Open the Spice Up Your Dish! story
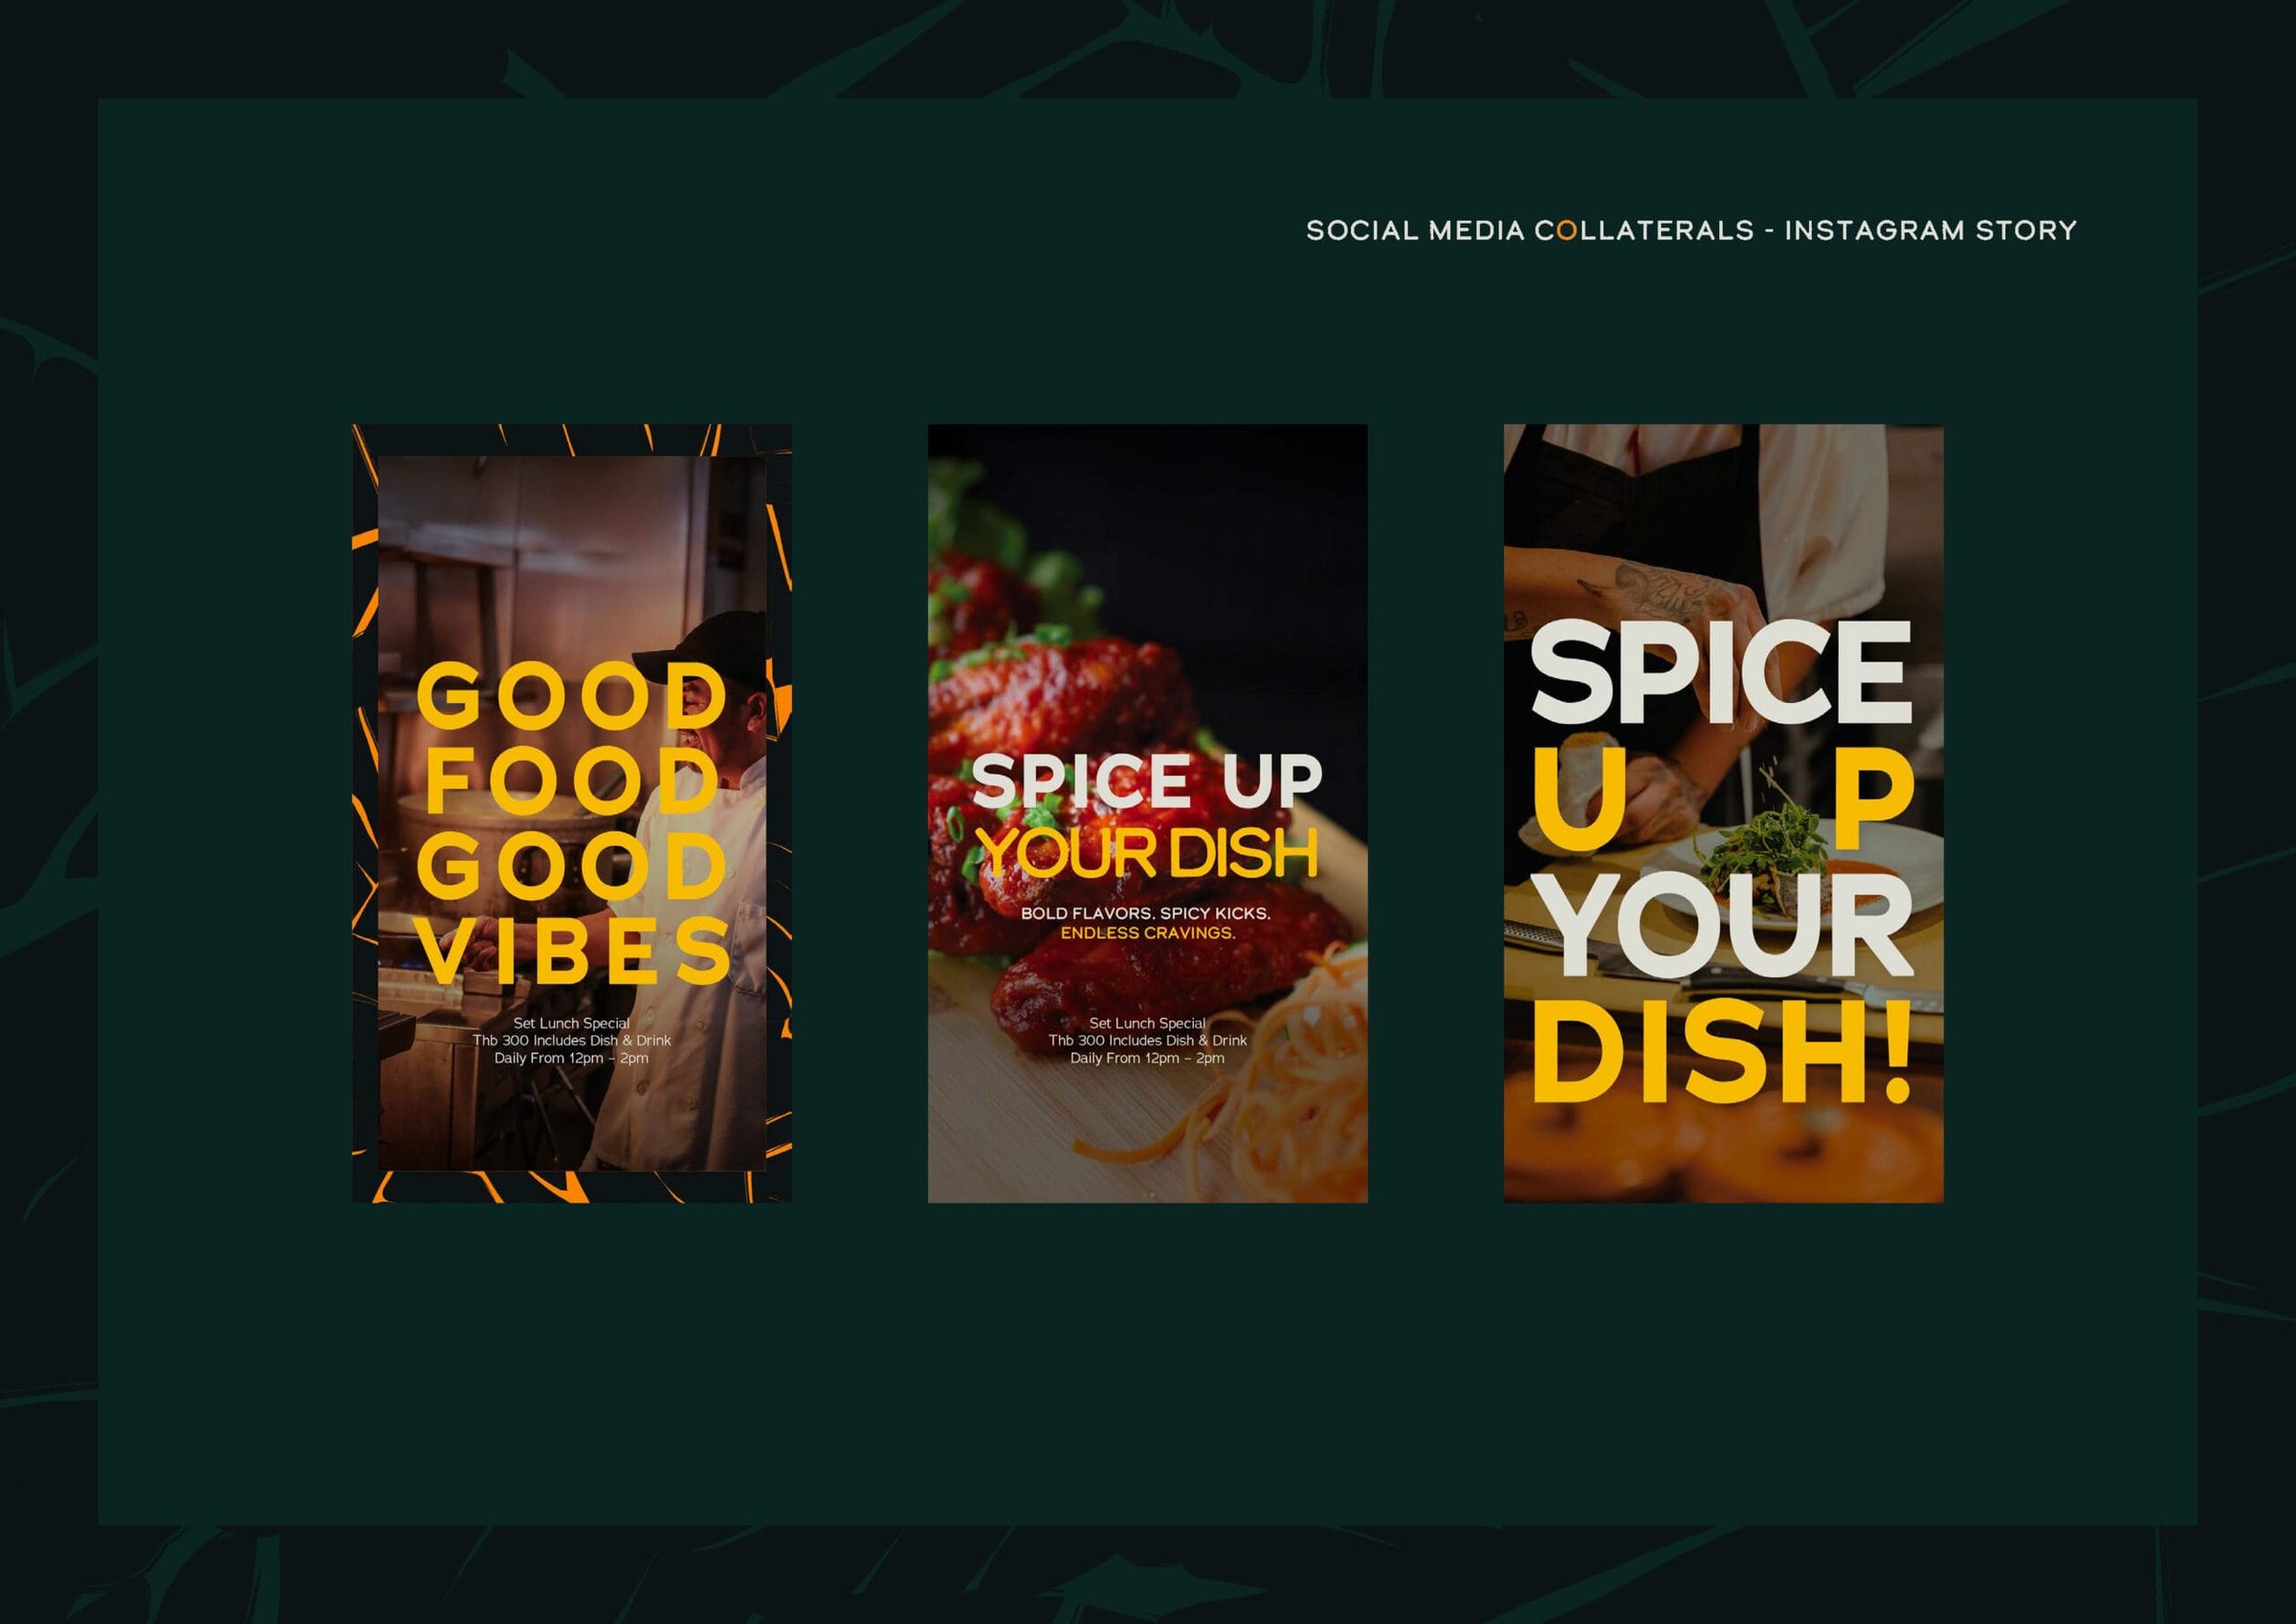The image size is (2296, 1624). pos(1723,813)
